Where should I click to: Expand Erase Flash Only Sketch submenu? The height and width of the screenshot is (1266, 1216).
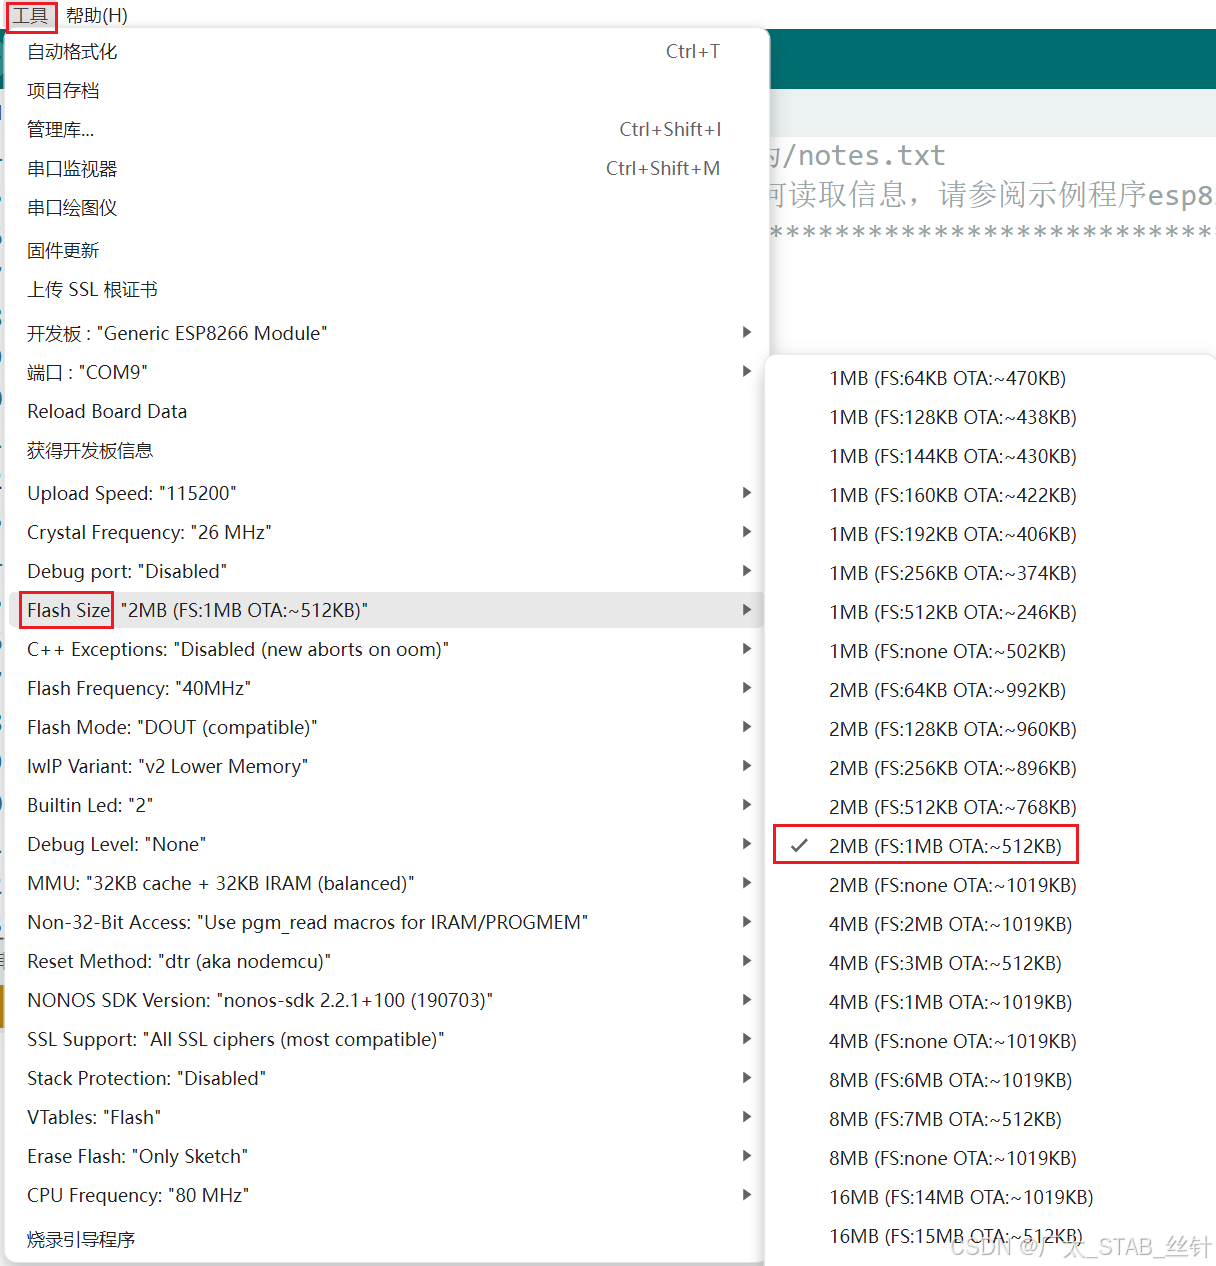click(386, 1156)
